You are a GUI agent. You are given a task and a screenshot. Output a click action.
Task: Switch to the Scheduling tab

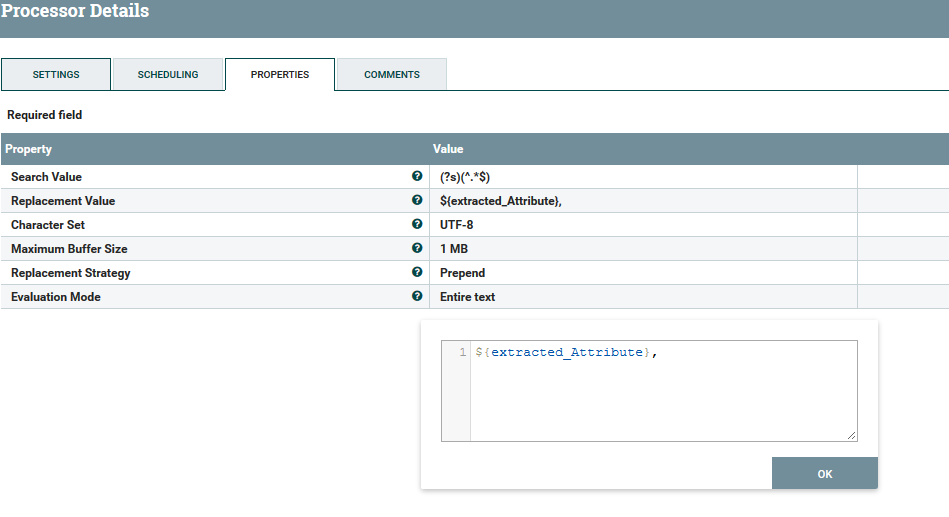click(x=168, y=75)
